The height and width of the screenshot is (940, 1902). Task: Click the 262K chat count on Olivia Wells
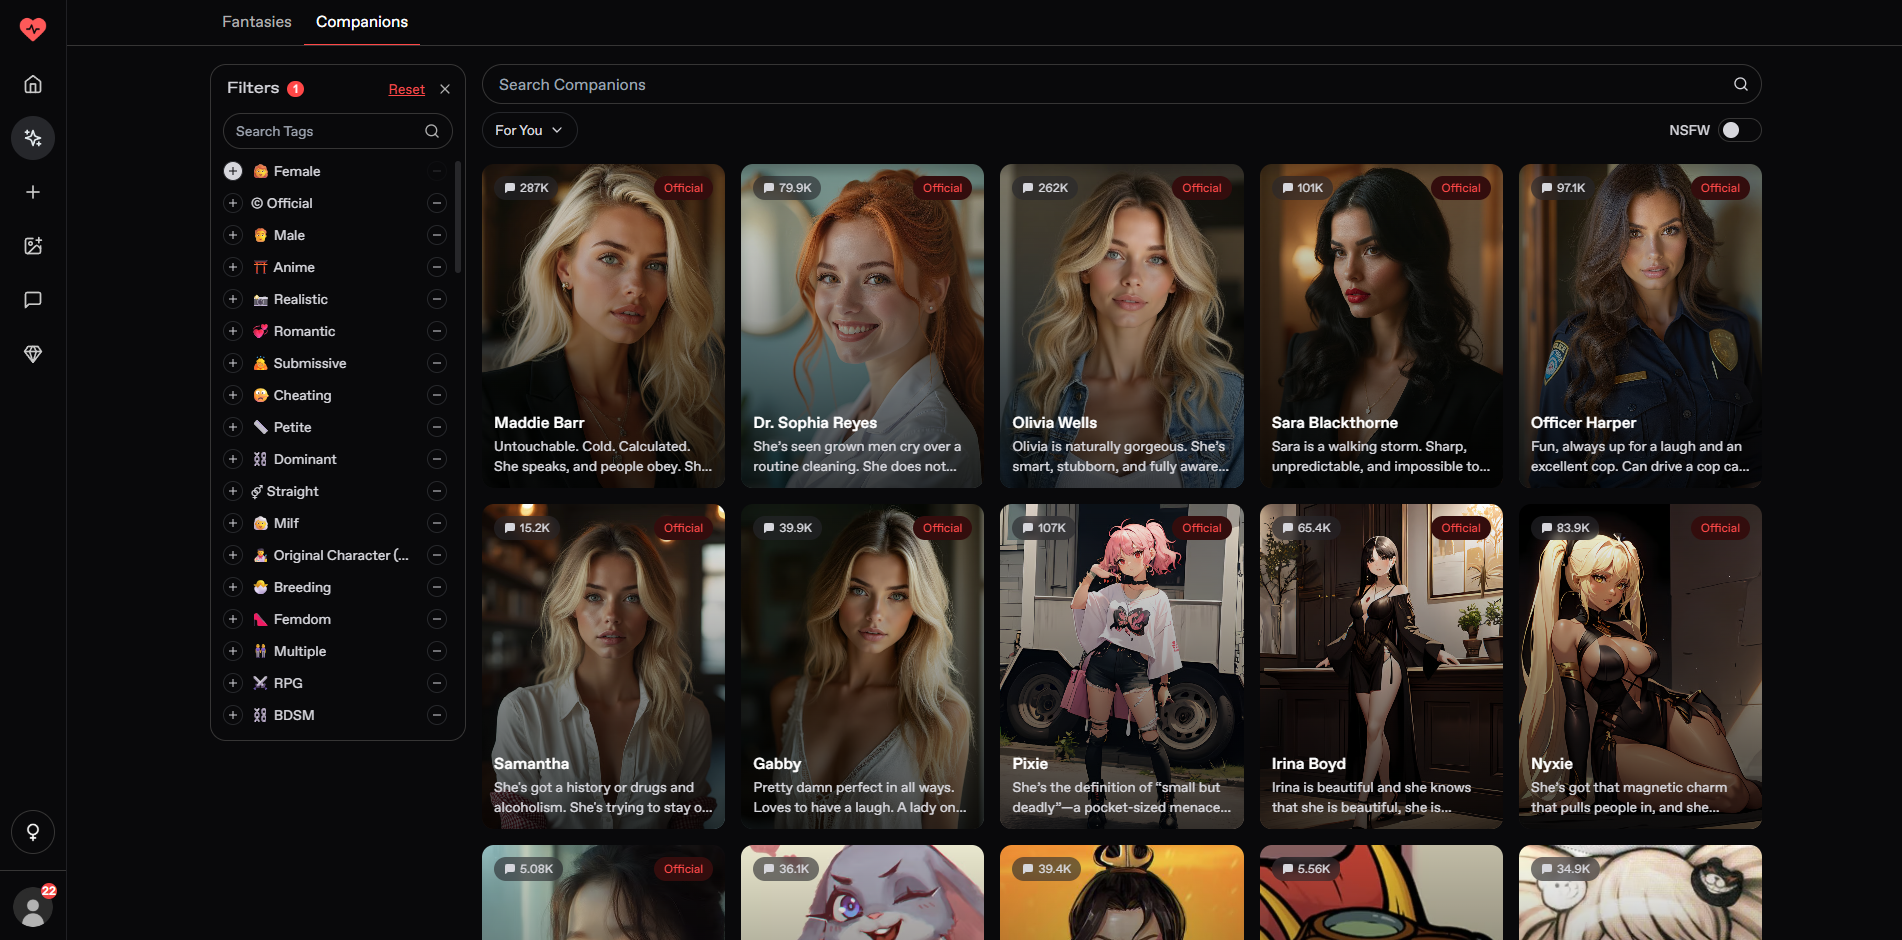(1045, 188)
